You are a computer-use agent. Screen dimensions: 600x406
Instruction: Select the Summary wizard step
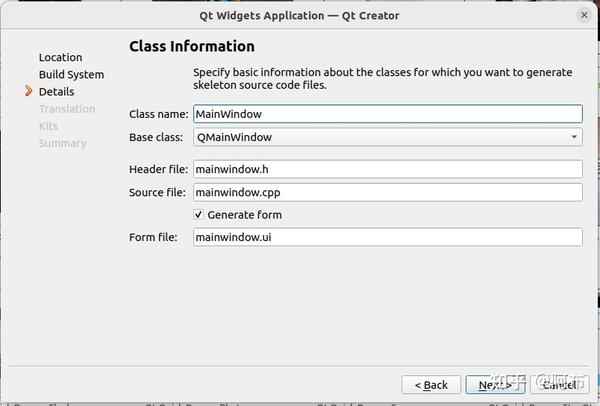click(62, 143)
